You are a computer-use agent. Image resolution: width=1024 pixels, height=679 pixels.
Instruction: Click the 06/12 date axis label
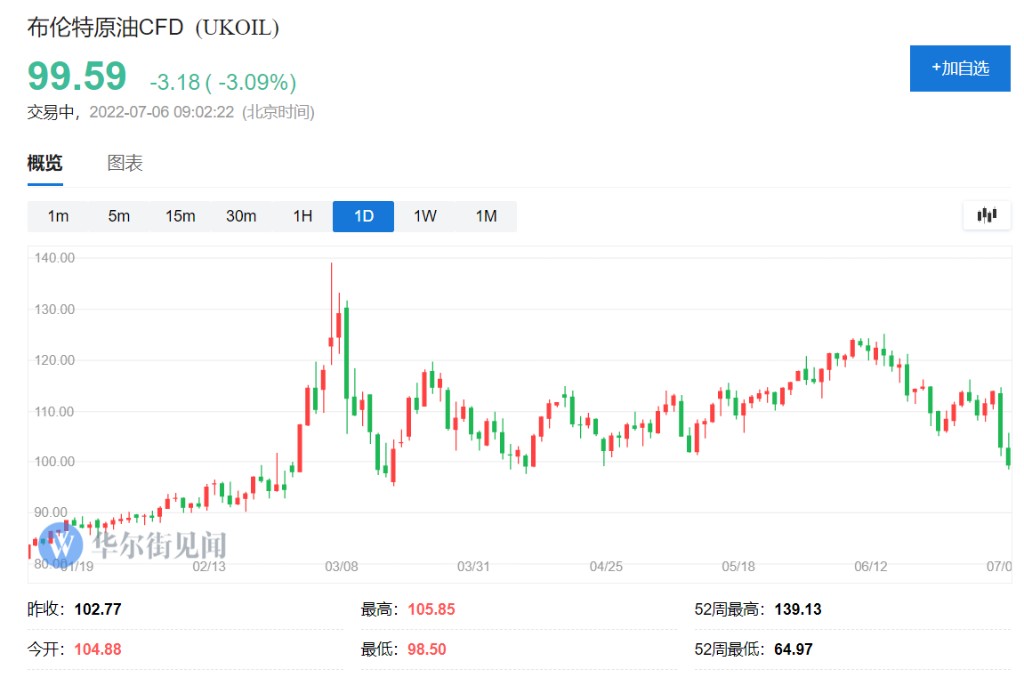coord(871,566)
